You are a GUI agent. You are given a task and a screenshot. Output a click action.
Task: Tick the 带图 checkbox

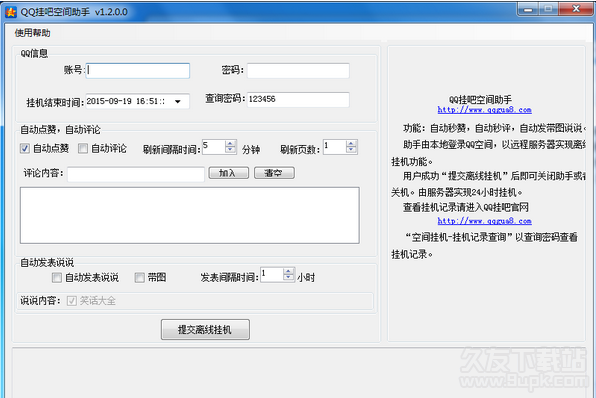tap(139, 278)
